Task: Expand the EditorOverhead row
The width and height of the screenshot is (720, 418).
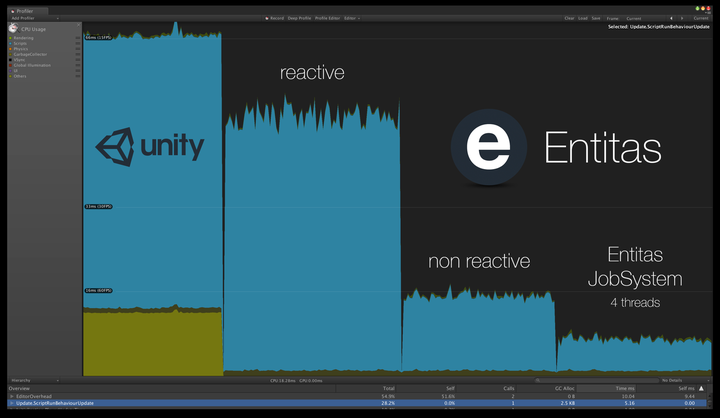Action: [12, 396]
